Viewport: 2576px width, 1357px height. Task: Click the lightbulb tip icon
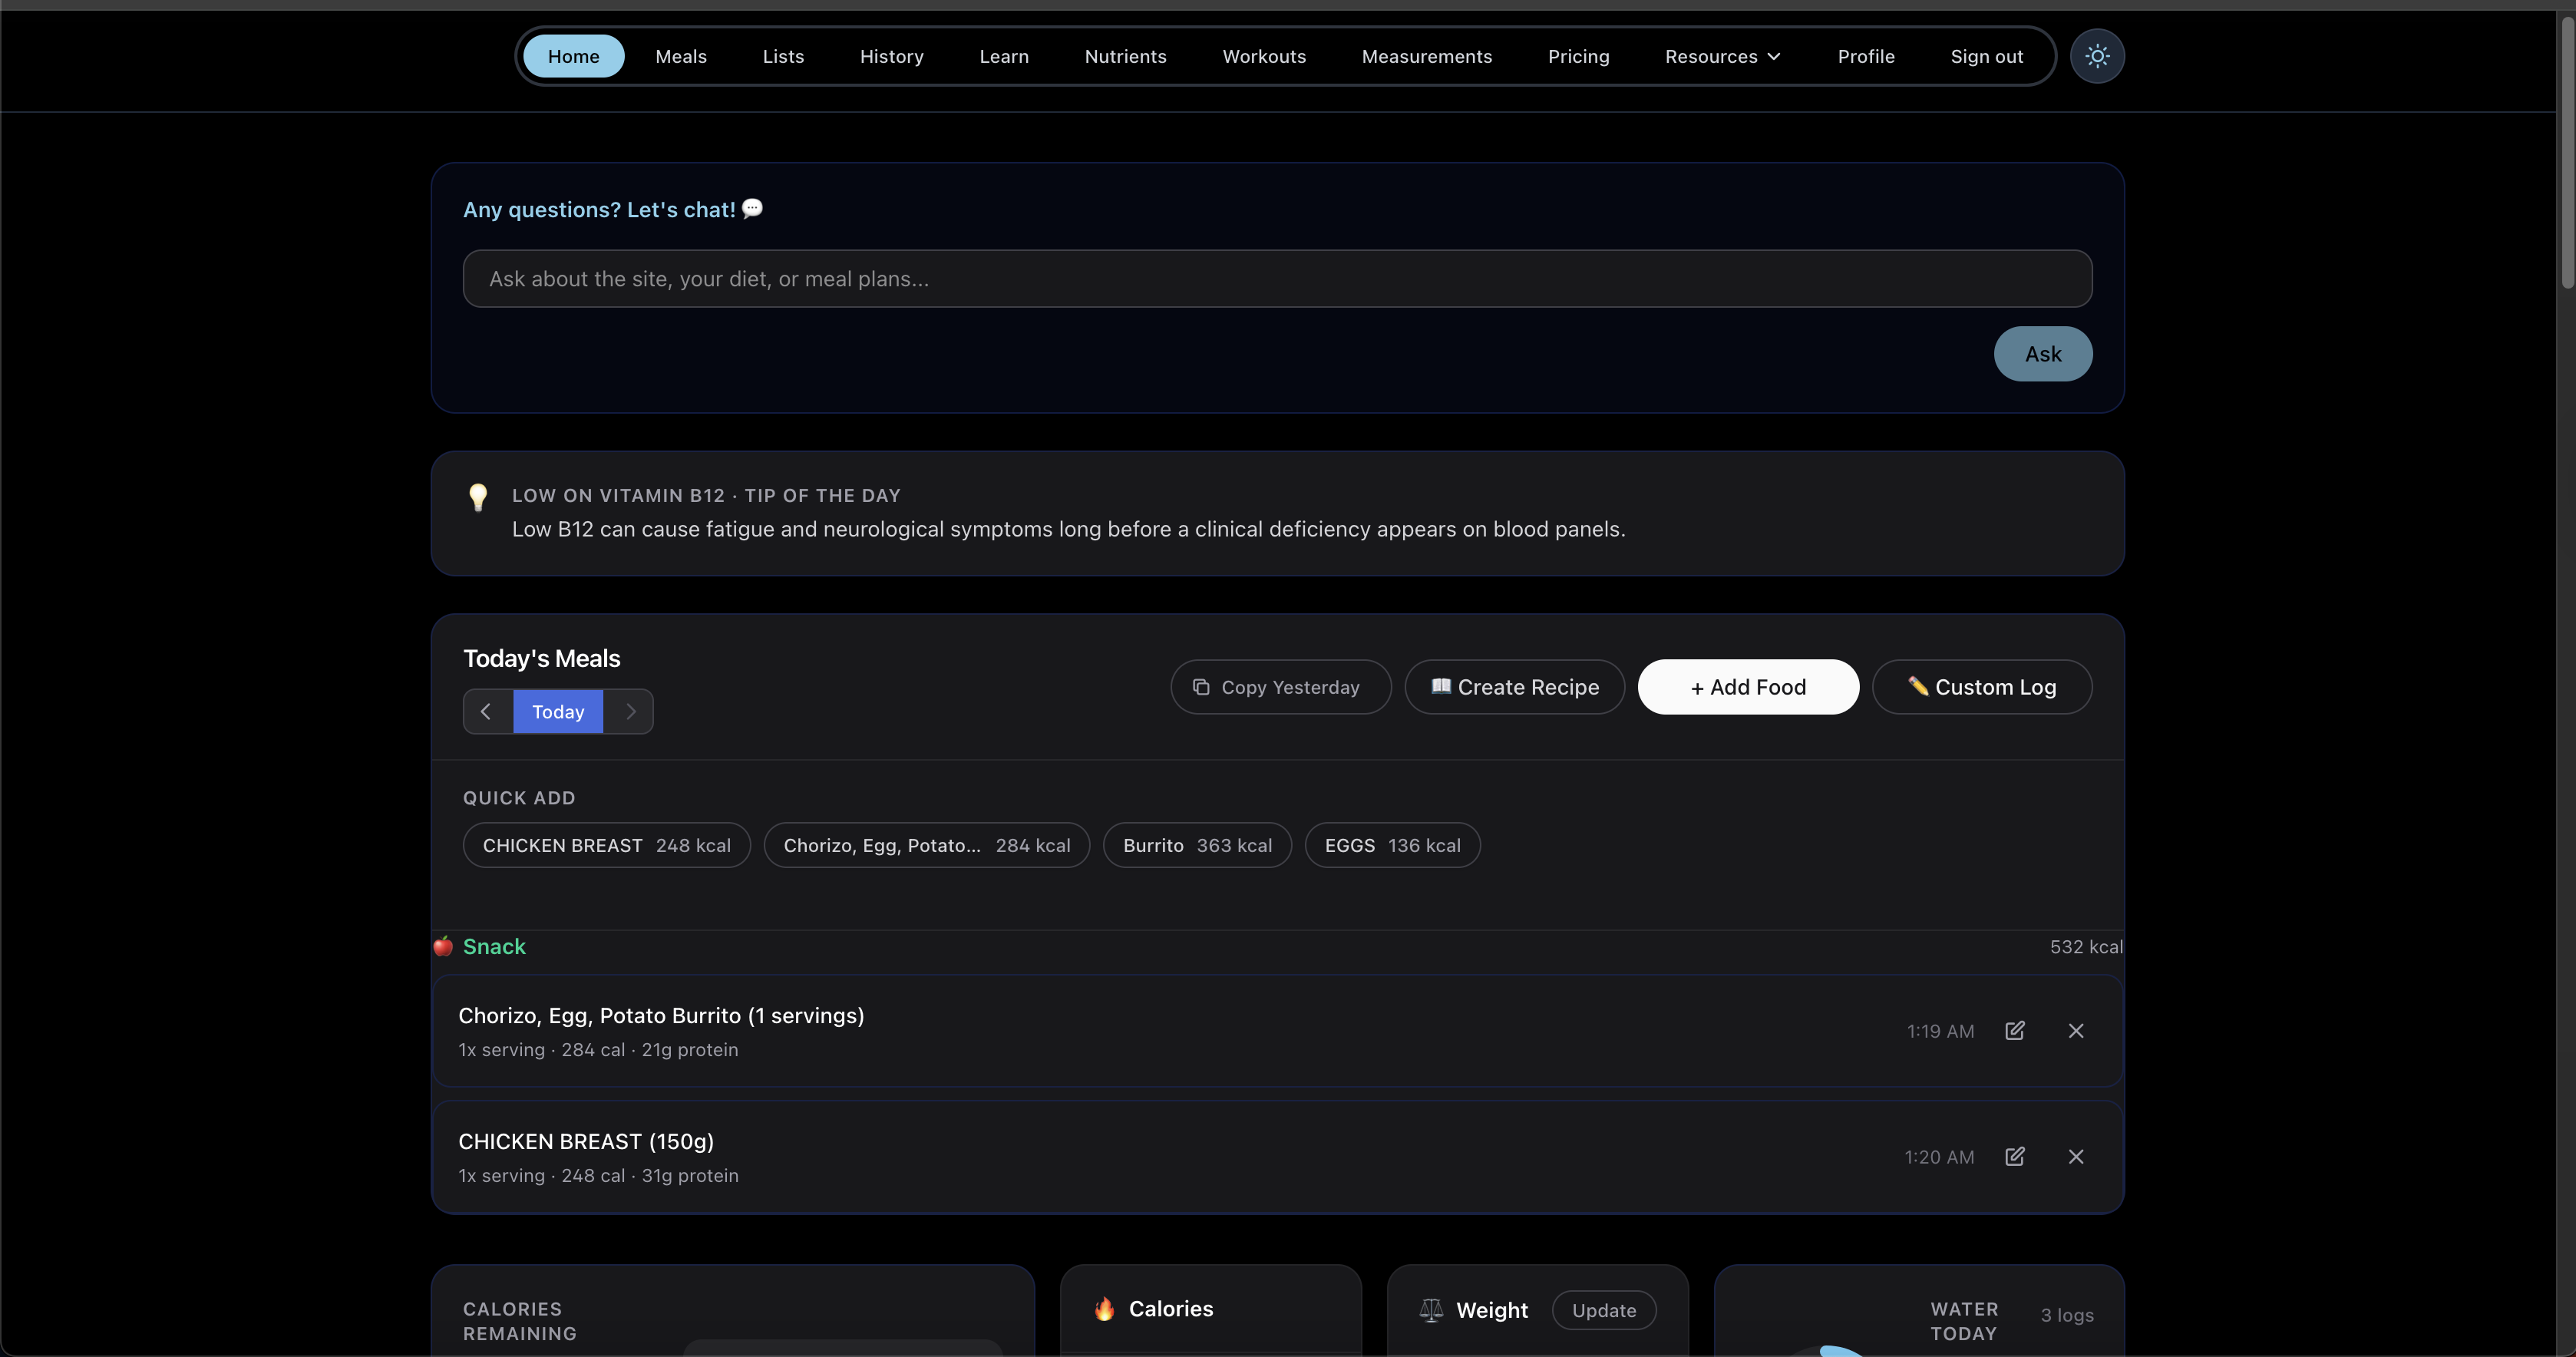pos(478,497)
